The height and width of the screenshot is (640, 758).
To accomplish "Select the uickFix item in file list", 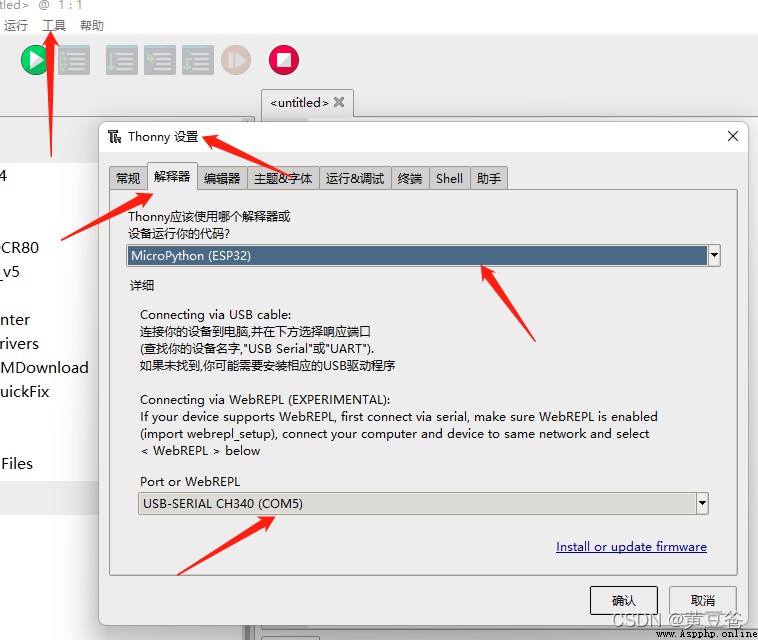I will 25,392.
